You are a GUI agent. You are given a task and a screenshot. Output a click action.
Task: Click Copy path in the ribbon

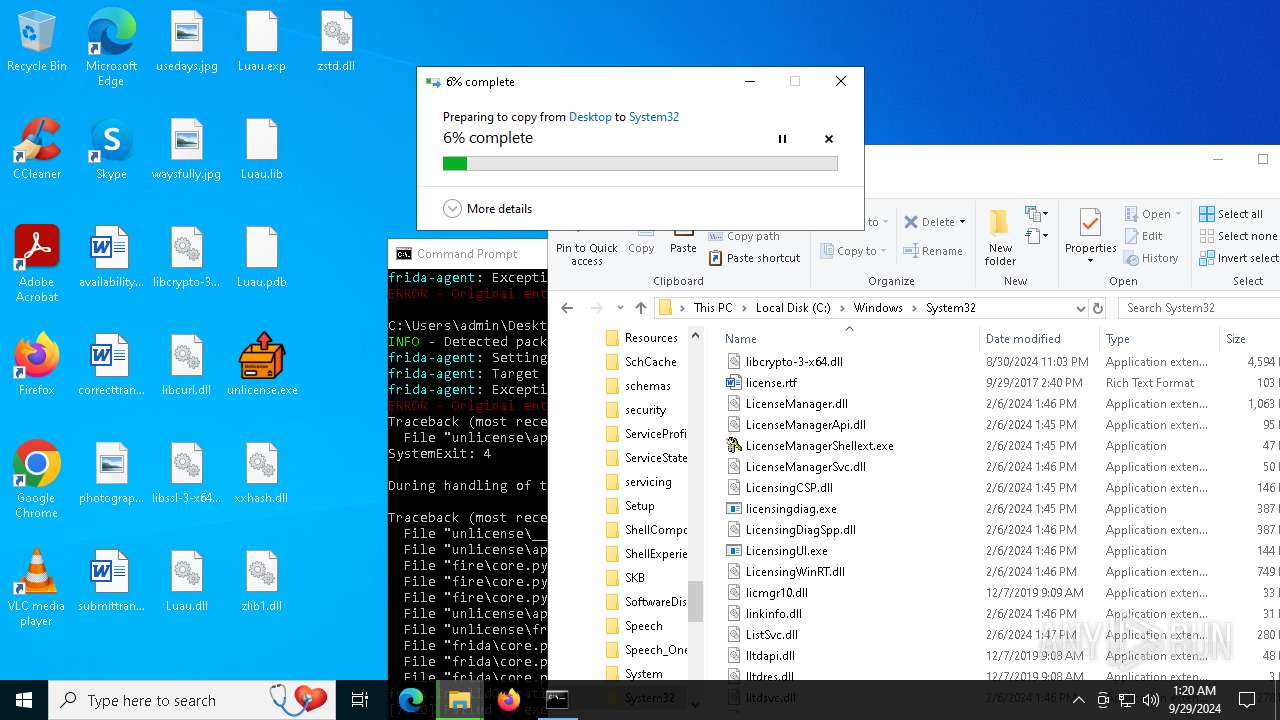click(745, 236)
